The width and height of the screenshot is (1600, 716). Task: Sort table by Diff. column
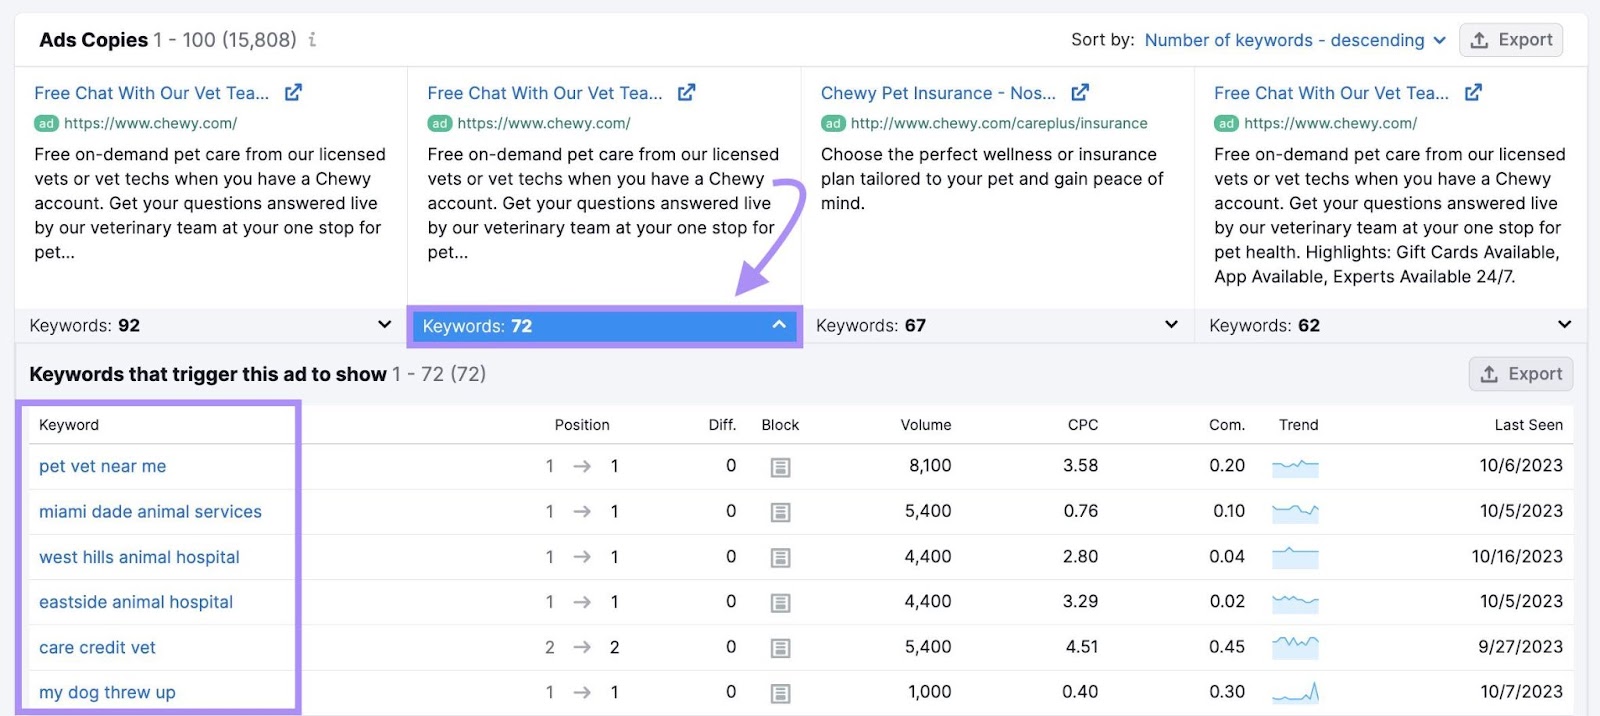point(722,425)
